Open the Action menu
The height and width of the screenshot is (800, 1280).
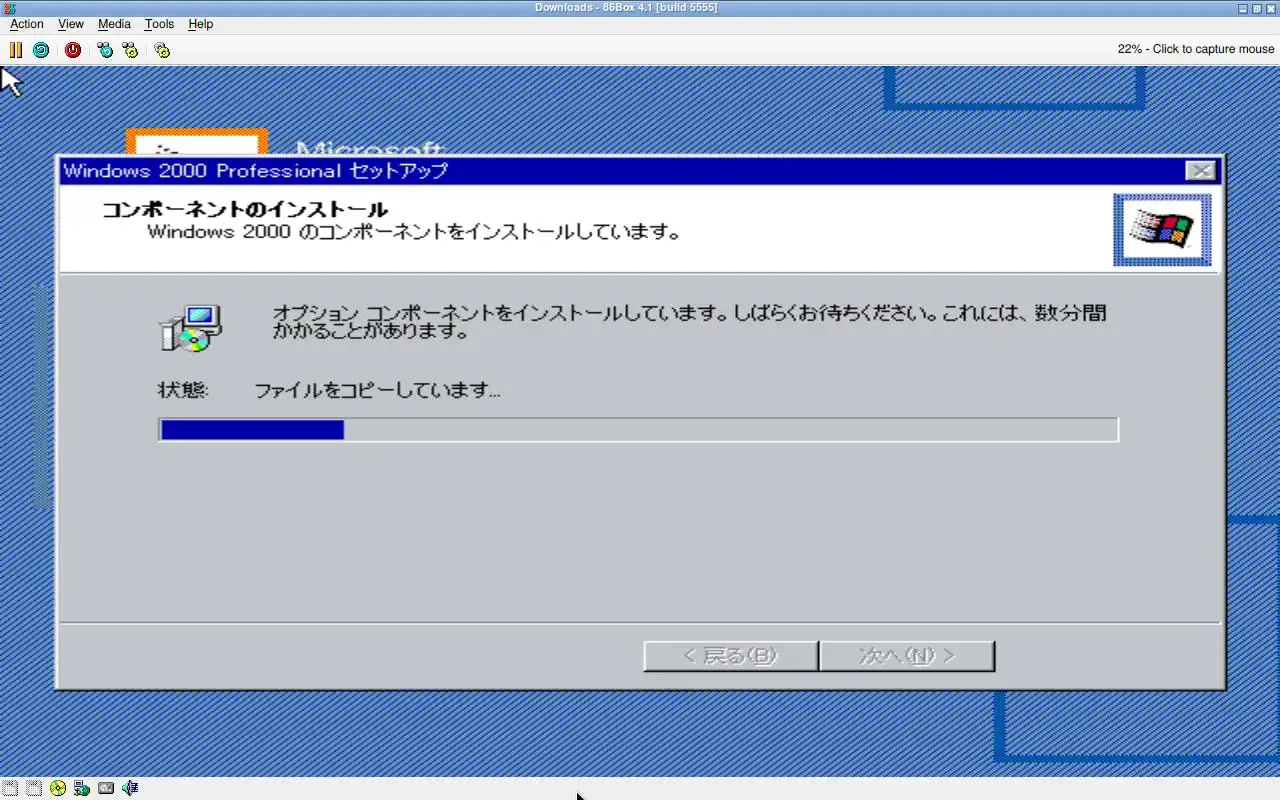coord(27,24)
